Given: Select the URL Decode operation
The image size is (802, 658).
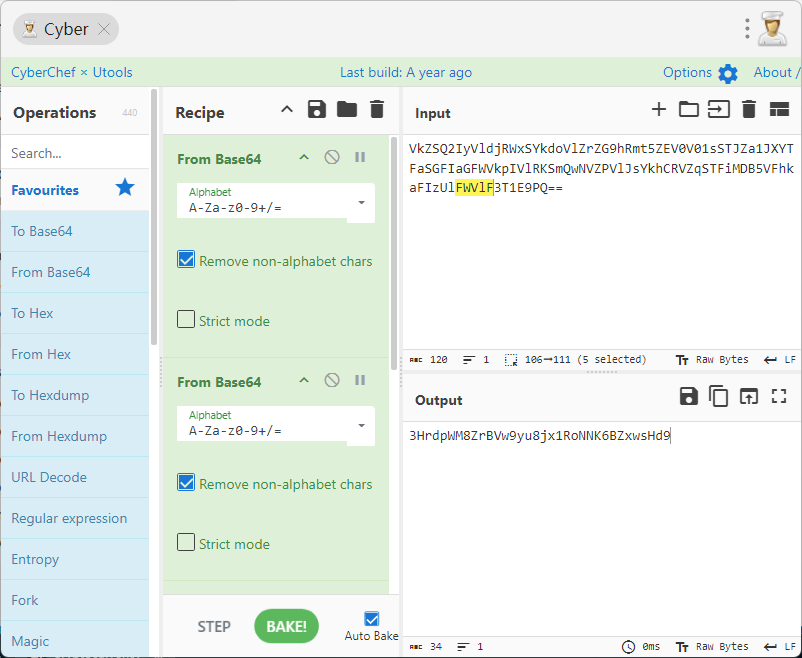Looking at the screenshot, I should tap(75, 477).
